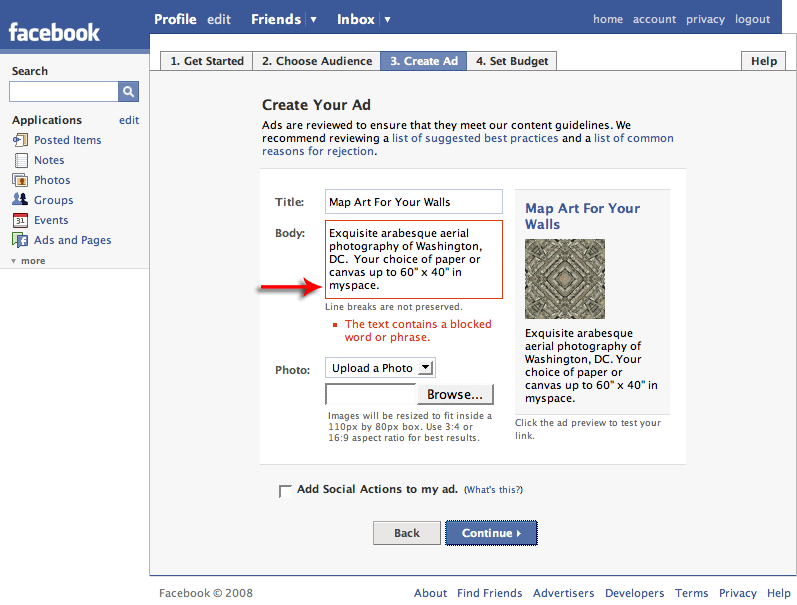Click the Notes application icon

coord(21,160)
